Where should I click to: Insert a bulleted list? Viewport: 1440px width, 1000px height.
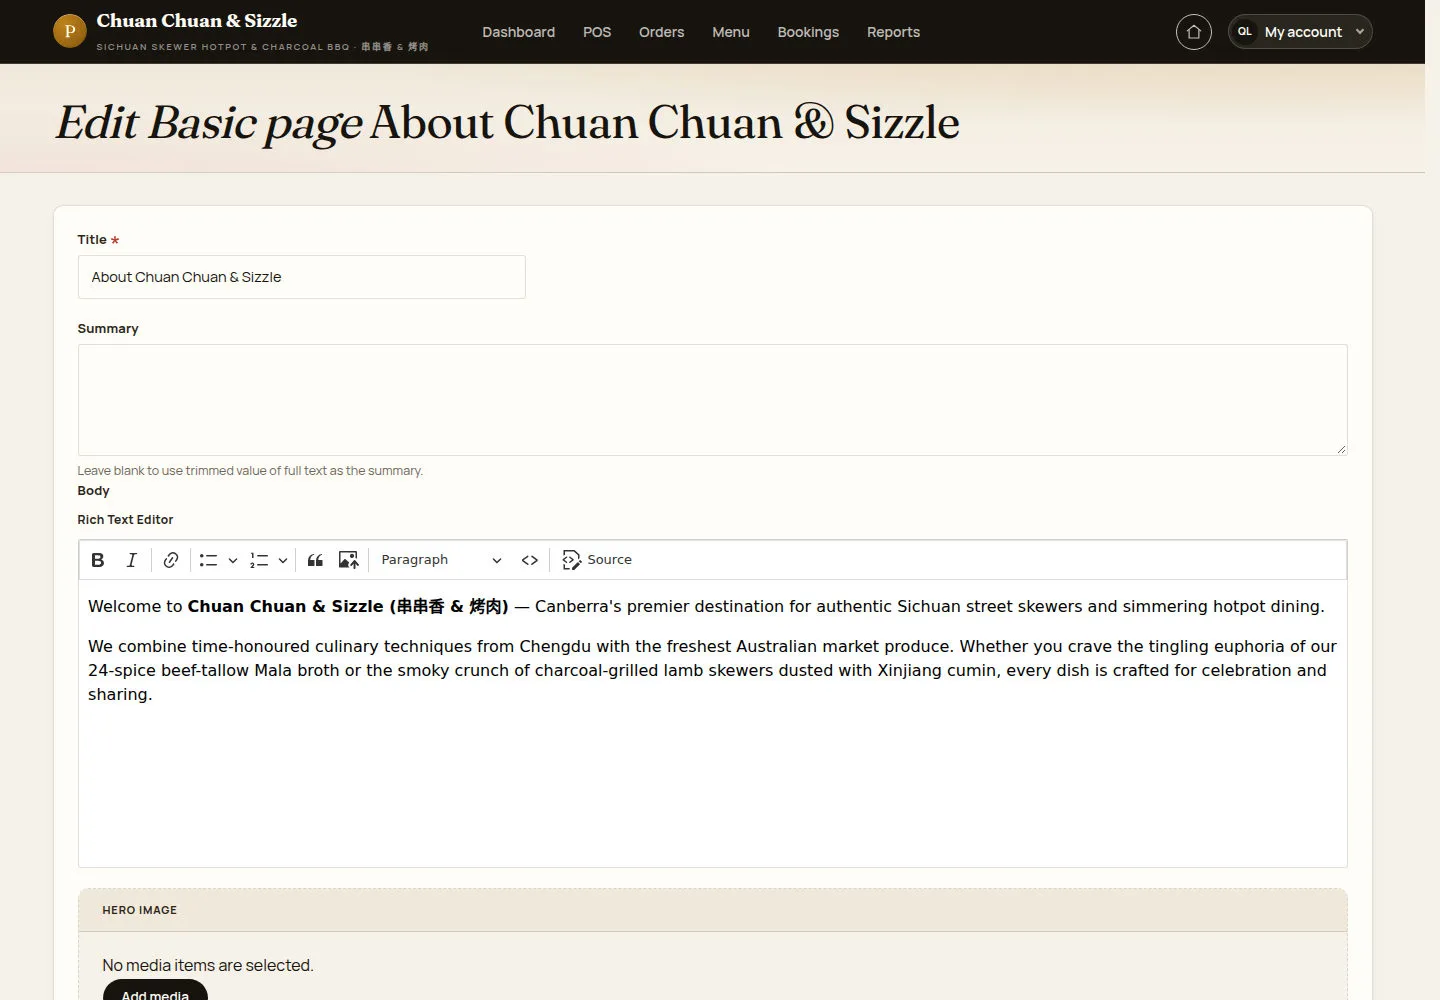point(208,560)
